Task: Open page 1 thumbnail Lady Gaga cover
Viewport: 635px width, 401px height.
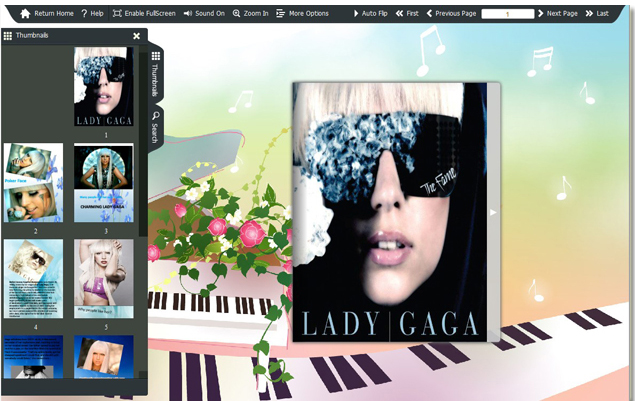Action: tap(104, 86)
